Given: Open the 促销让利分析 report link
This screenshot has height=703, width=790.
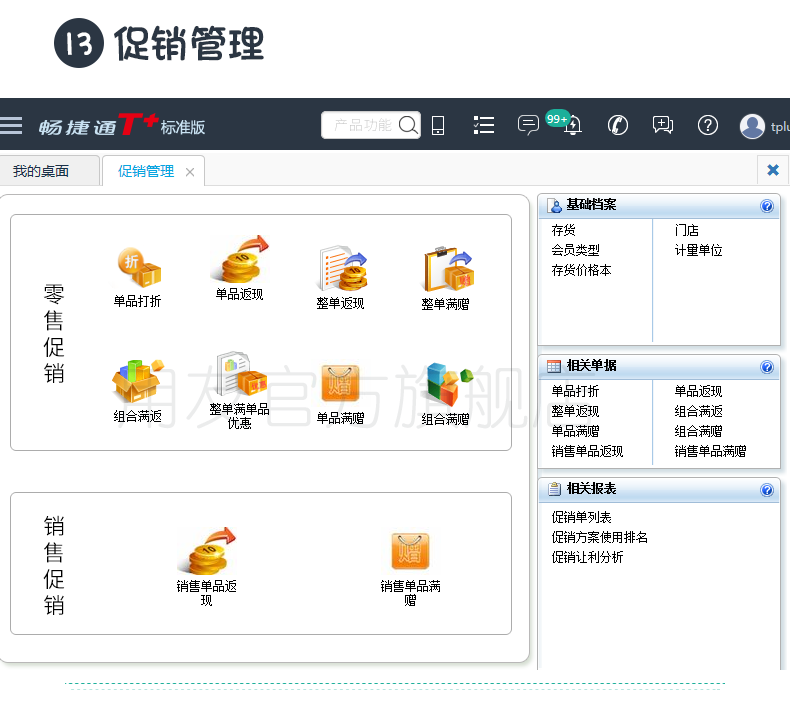Looking at the screenshot, I should [587, 557].
